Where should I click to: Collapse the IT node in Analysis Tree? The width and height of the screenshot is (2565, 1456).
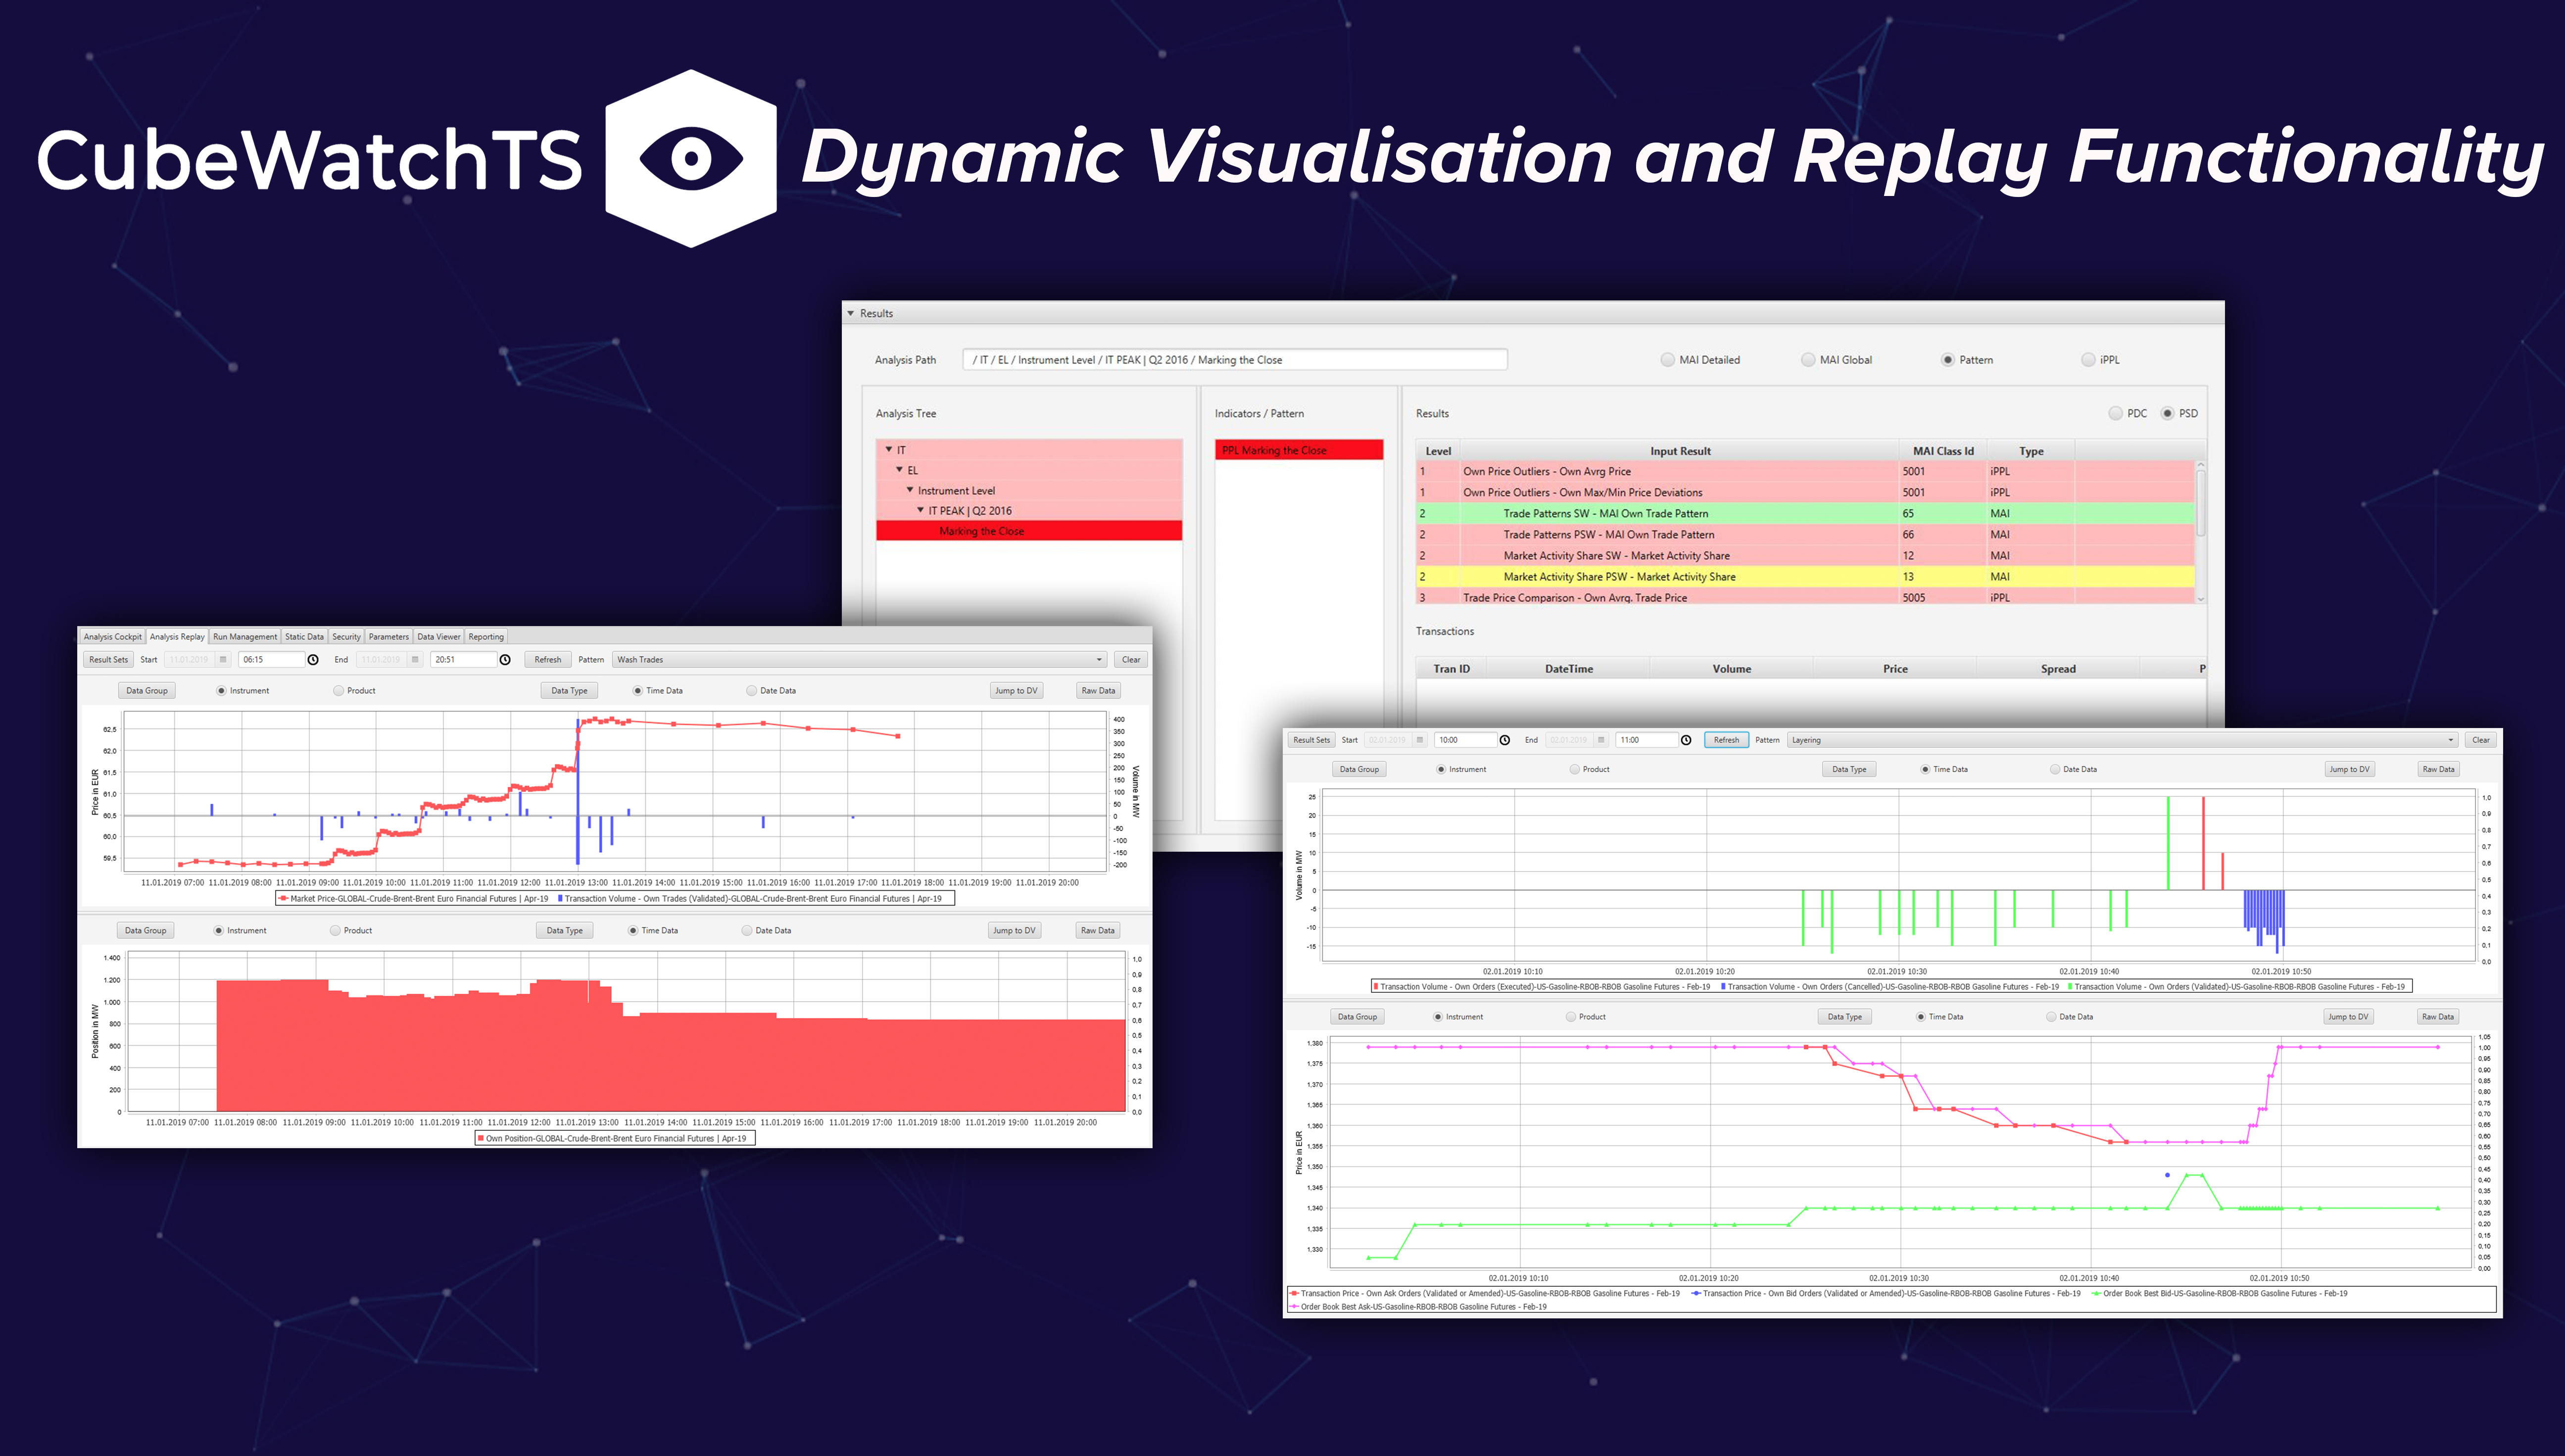click(888, 450)
